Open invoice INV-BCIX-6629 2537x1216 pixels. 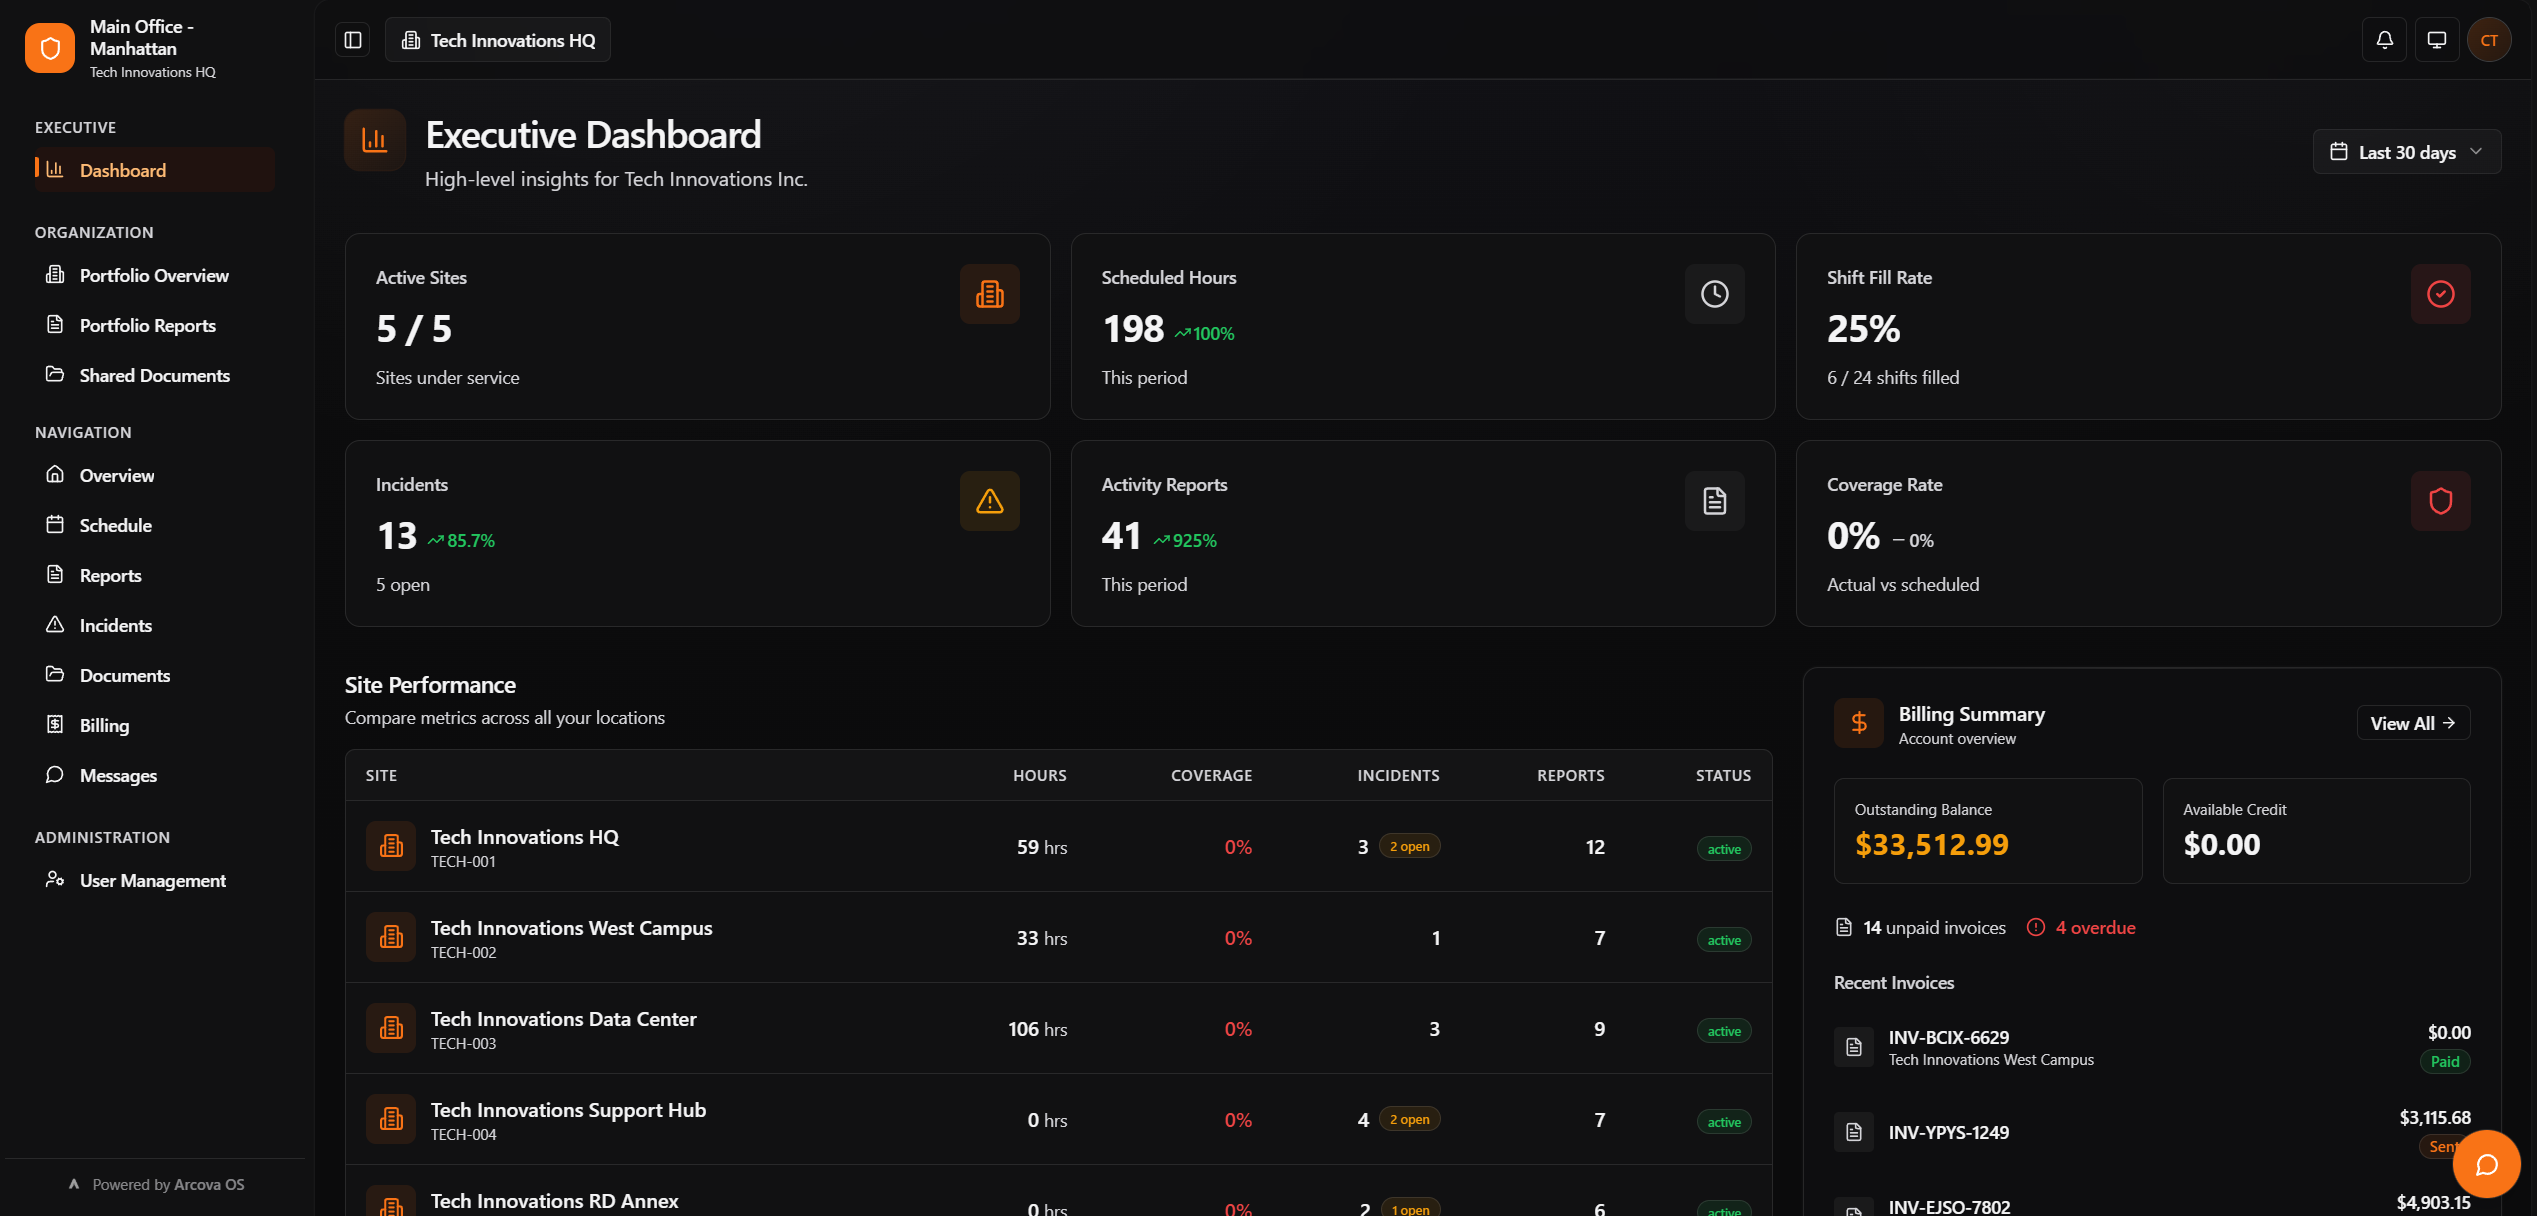(x=2152, y=1047)
